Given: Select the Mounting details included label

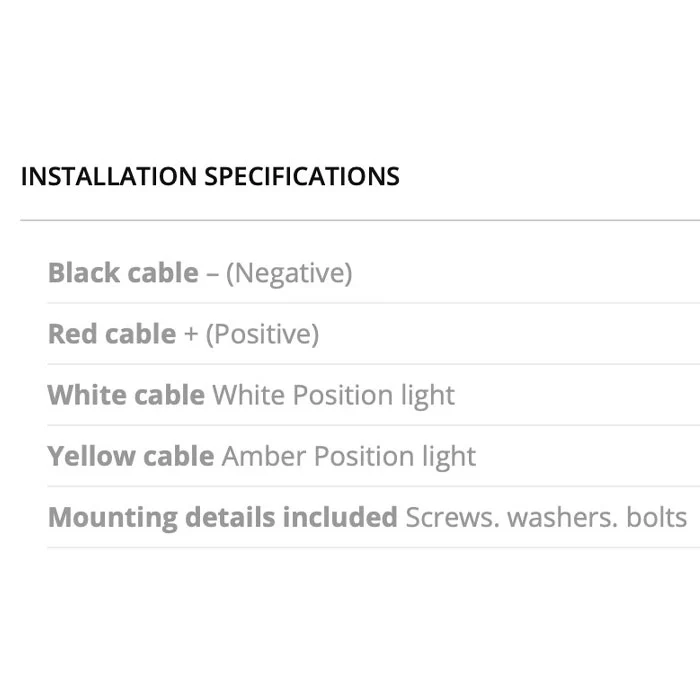Looking at the screenshot, I should (223, 518).
